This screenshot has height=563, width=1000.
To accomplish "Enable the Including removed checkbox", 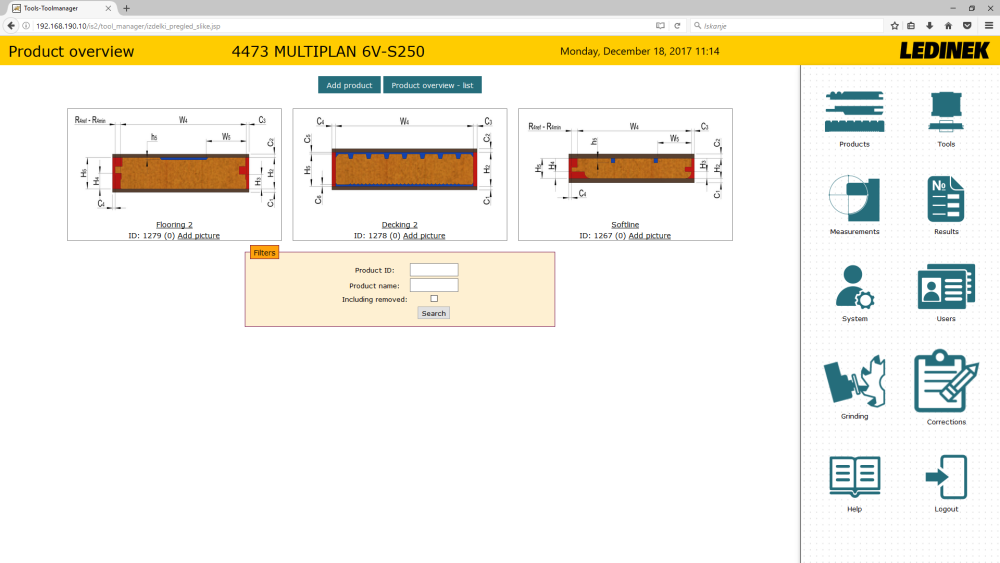I will (434, 298).
